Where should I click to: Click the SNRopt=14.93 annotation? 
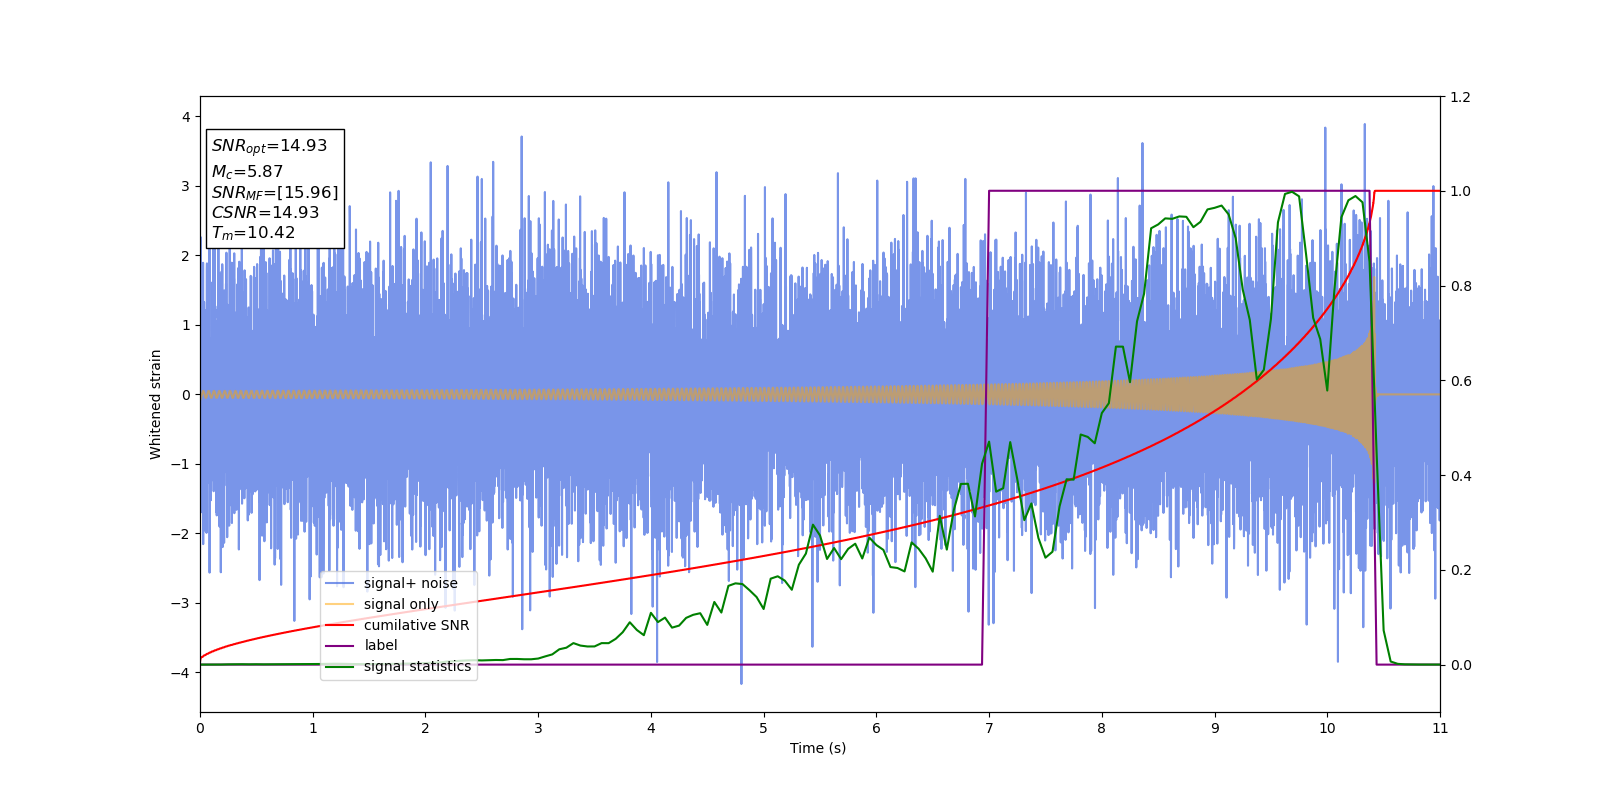(269, 146)
